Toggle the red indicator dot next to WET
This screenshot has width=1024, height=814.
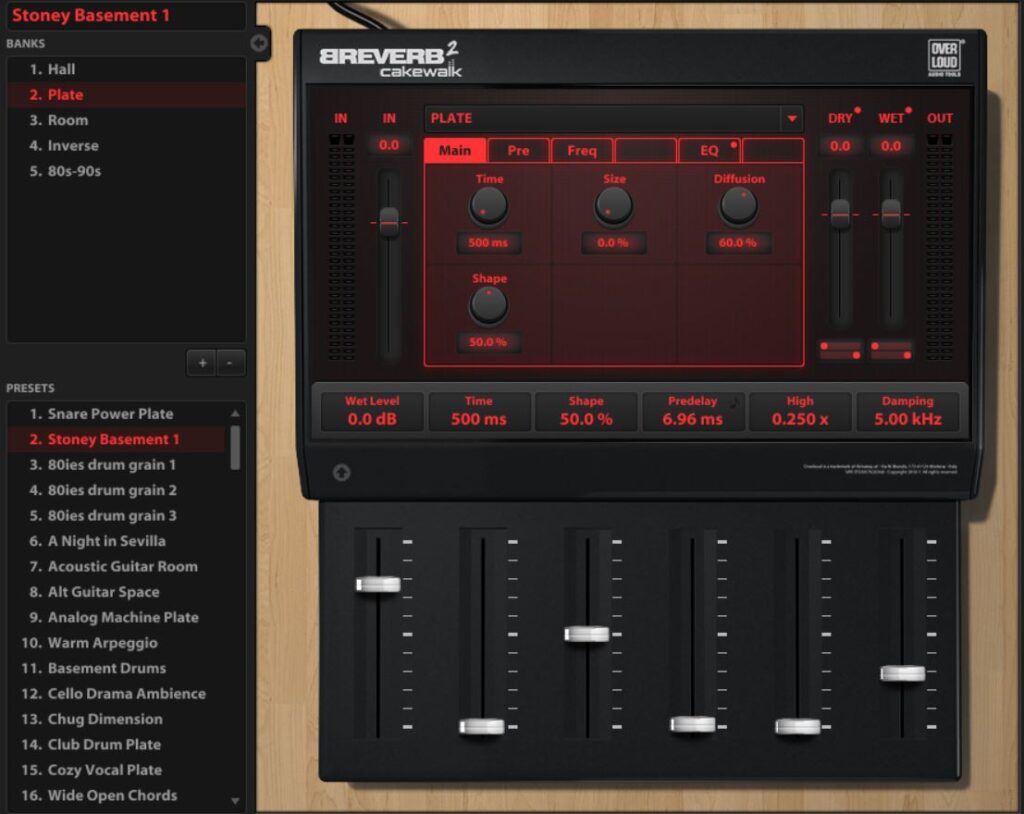coord(908,110)
